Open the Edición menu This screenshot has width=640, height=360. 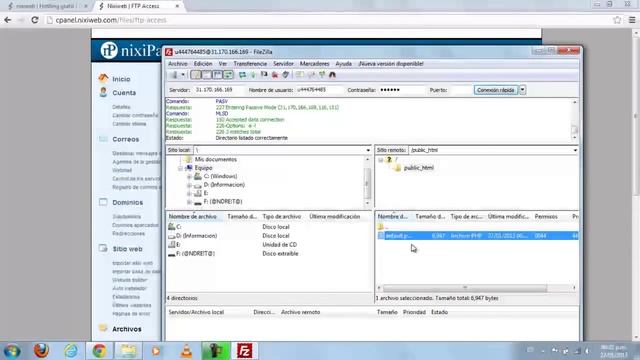click(203, 64)
